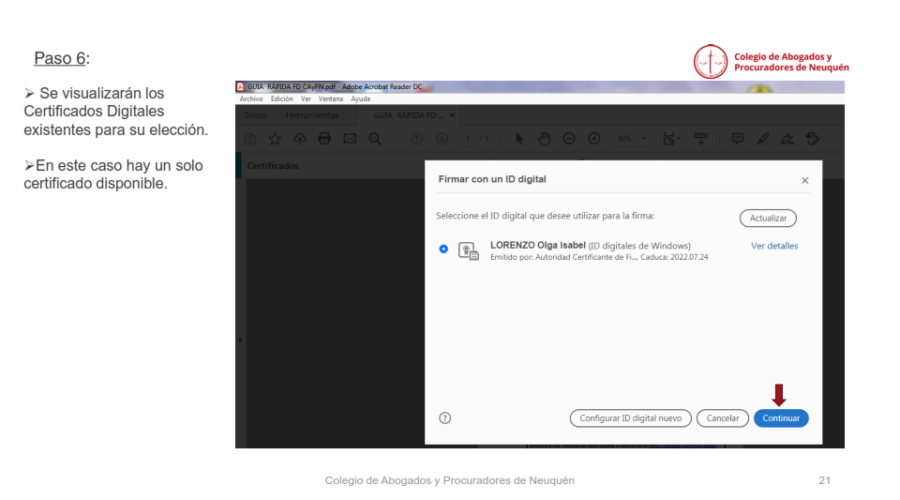Open the Ver menu

click(x=305, y=99)
